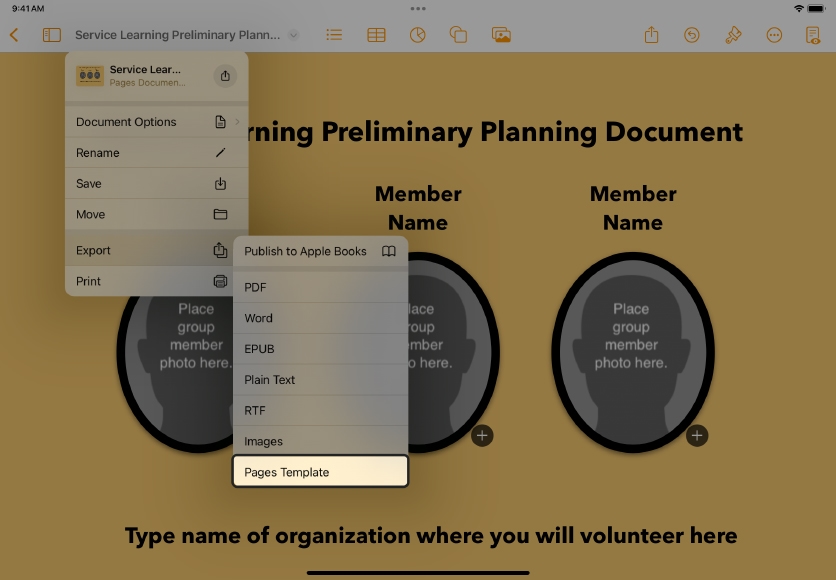Expand the document title dropdown chevron

pos(293,35)
